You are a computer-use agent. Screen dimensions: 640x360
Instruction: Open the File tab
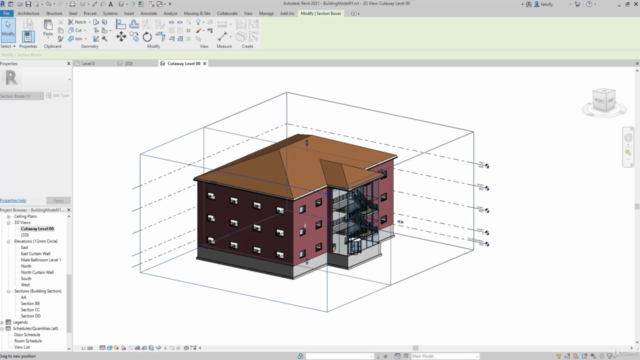6,13
